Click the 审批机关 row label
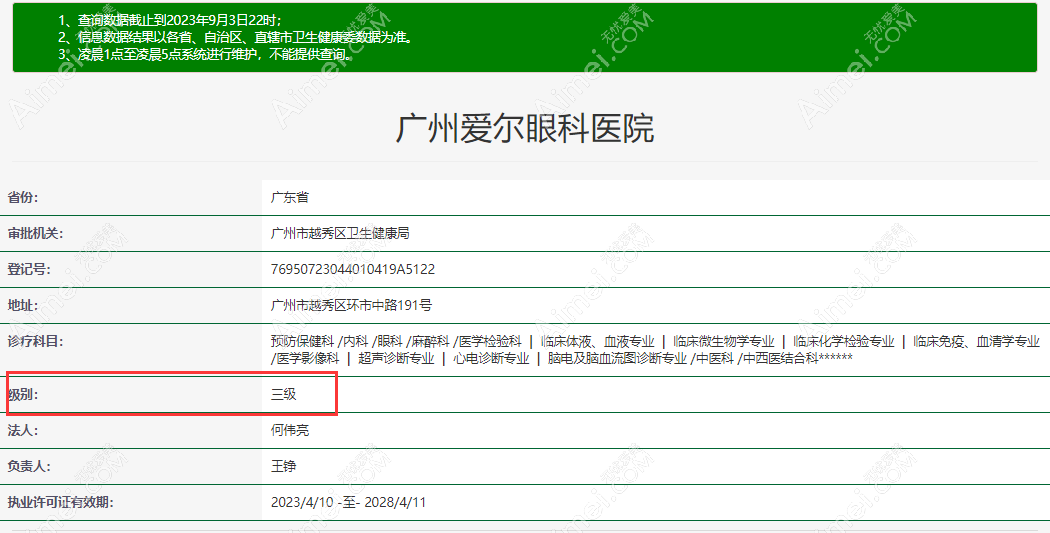 pyautogui.click(x=36, y=234)
